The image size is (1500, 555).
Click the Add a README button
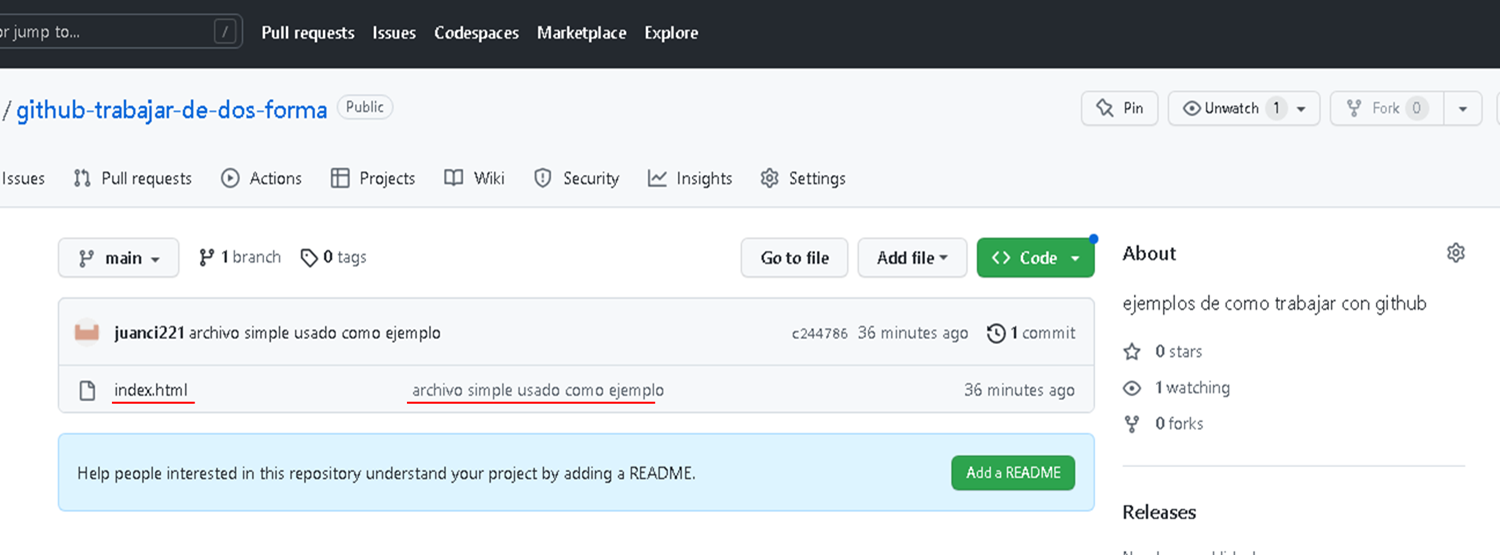[x=1013, y=473]
